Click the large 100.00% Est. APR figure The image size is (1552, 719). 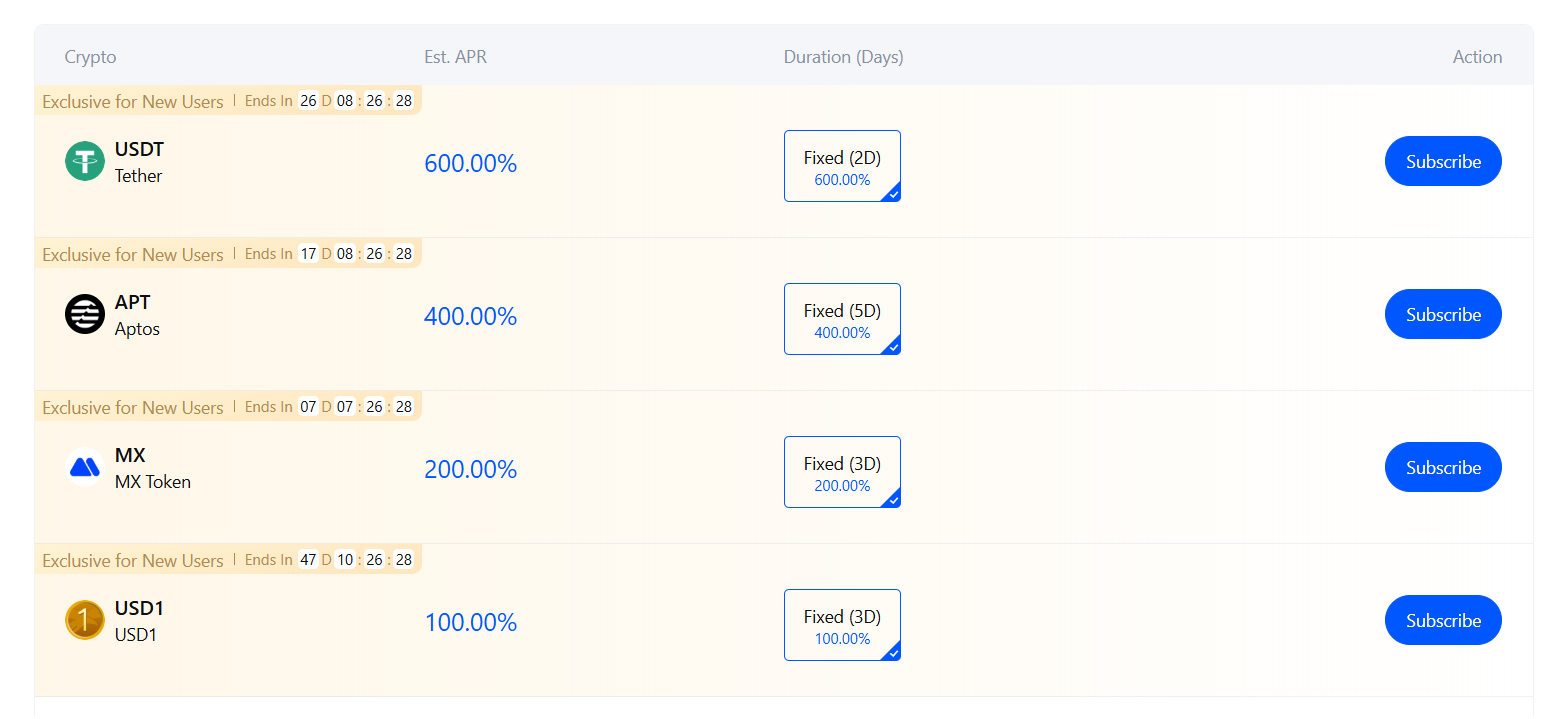pyautogui.click(x=470, y=623)
